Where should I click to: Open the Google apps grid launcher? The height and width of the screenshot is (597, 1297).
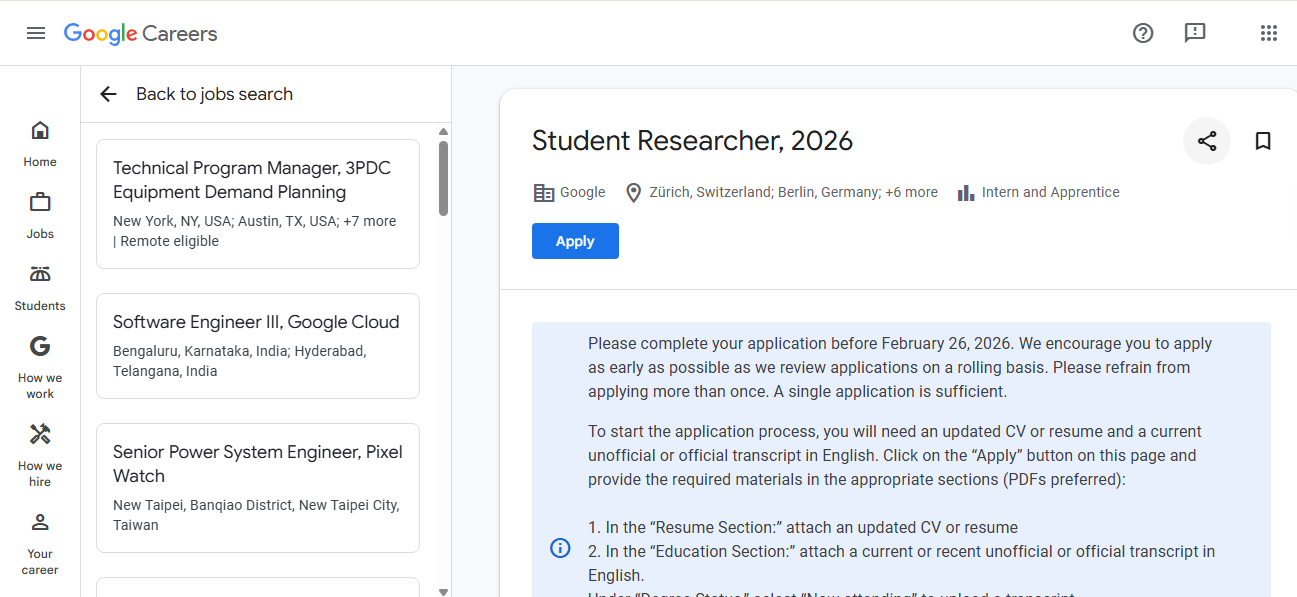[x=1268, y=33]
